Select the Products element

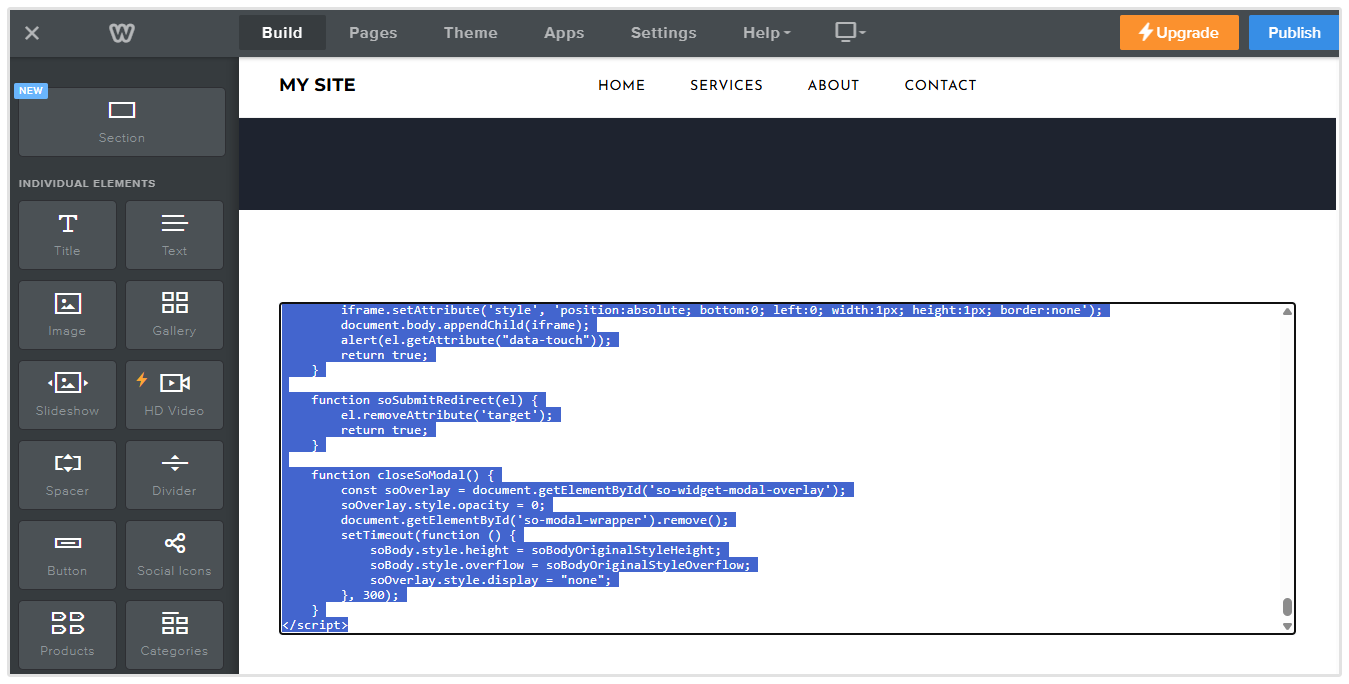coord(67,634)
